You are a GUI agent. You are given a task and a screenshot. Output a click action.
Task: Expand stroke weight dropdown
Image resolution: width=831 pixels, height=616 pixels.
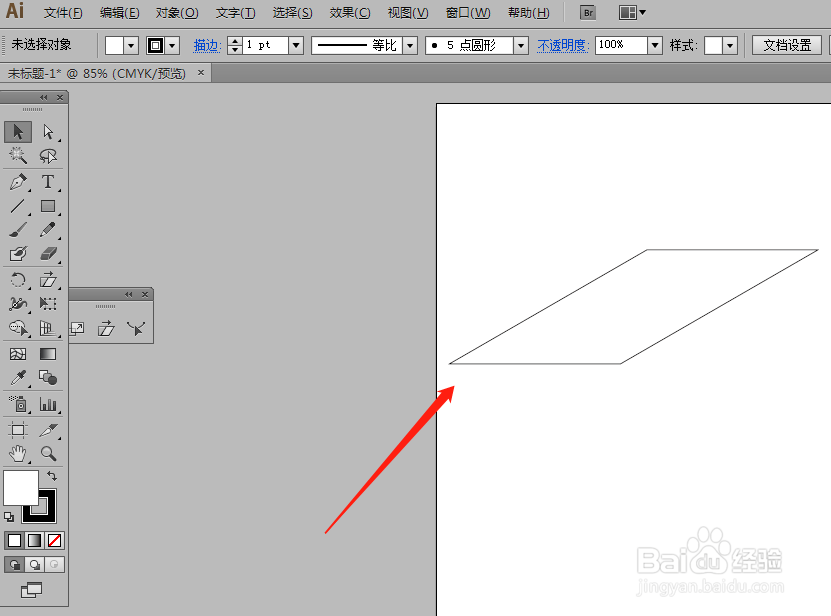[296, 46]
